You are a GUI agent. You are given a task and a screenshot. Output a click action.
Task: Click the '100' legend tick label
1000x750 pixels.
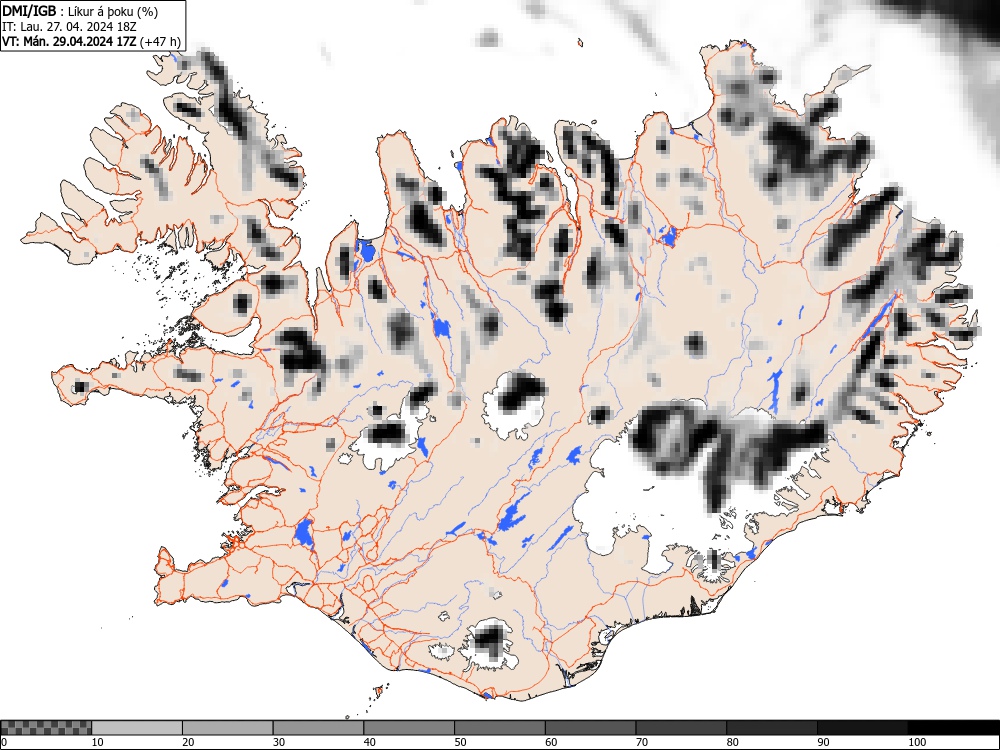(916, 742)
